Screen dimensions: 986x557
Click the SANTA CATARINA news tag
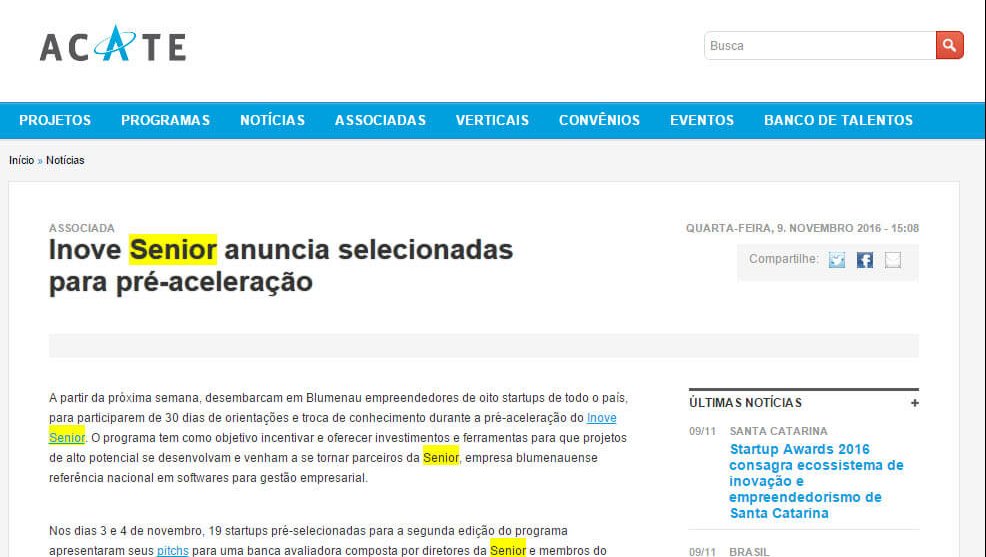tap(778, 431)
